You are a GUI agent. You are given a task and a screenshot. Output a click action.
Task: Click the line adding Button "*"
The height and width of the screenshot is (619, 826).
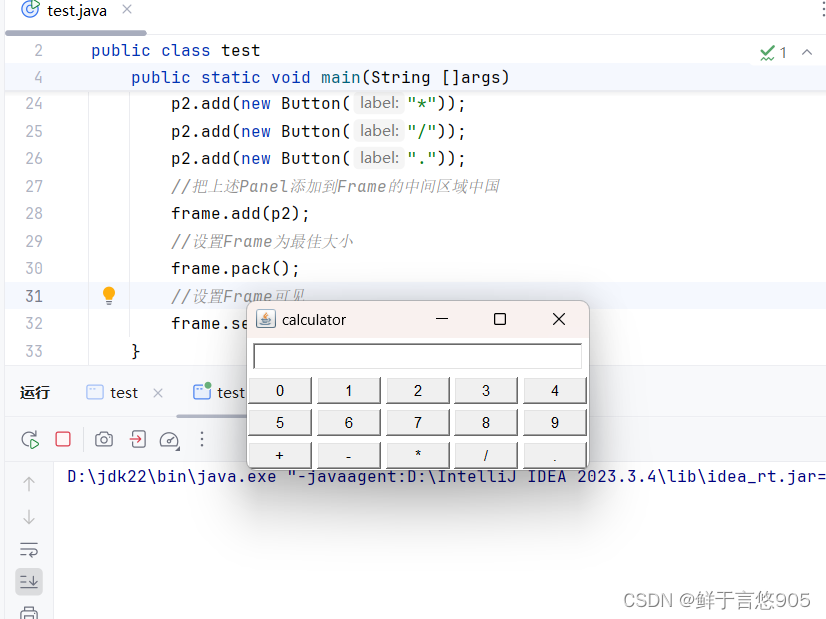[x=318, y=103]
